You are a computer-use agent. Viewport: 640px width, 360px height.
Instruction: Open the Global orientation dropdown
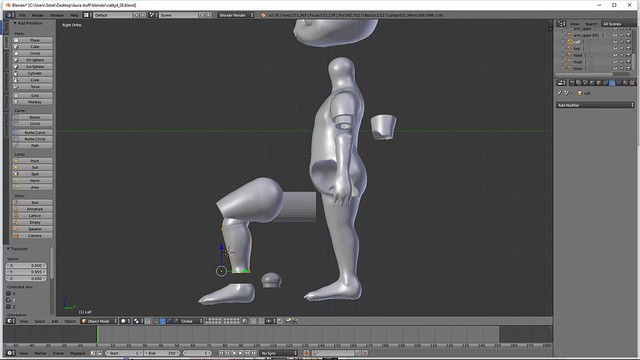pos(191,321)
